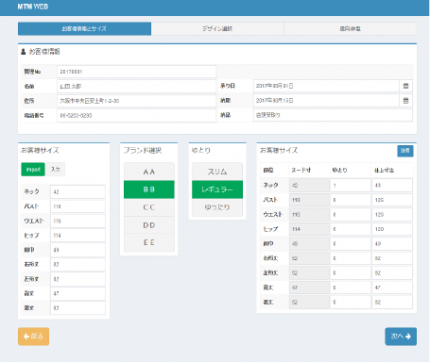Viewport: 430px width, 362px height.
Task: Switch to the third step tab
Action: tap(350, 29)
